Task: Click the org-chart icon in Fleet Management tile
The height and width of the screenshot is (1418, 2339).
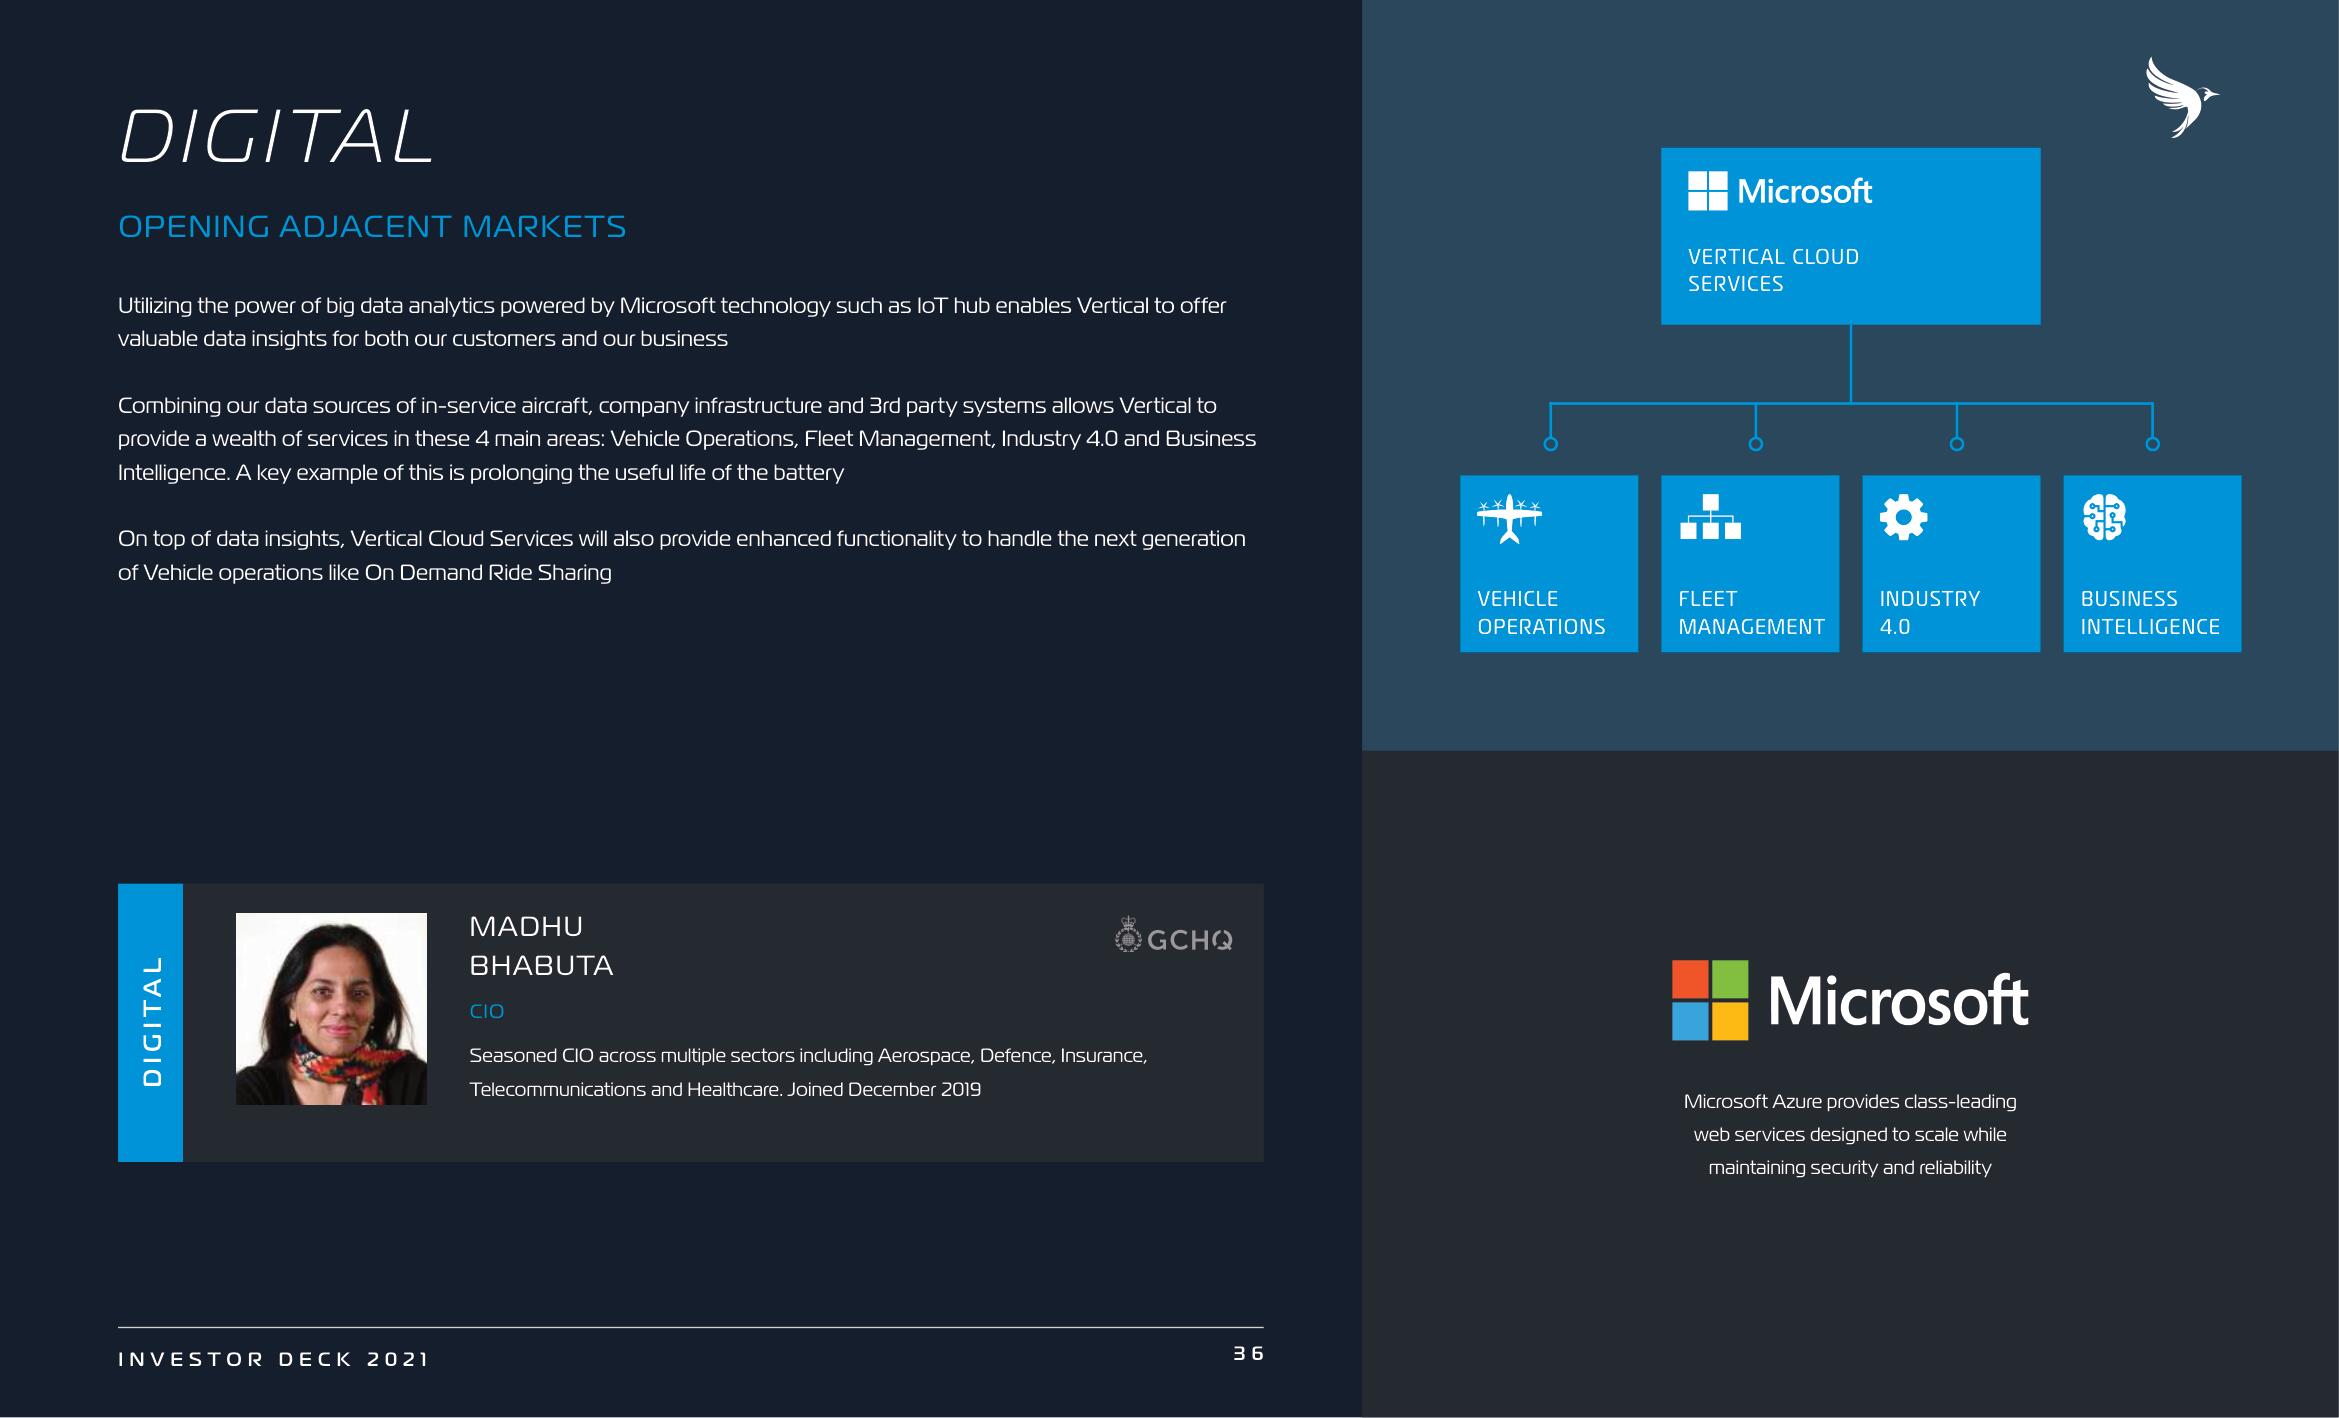Action: (x=1710, y=517)
